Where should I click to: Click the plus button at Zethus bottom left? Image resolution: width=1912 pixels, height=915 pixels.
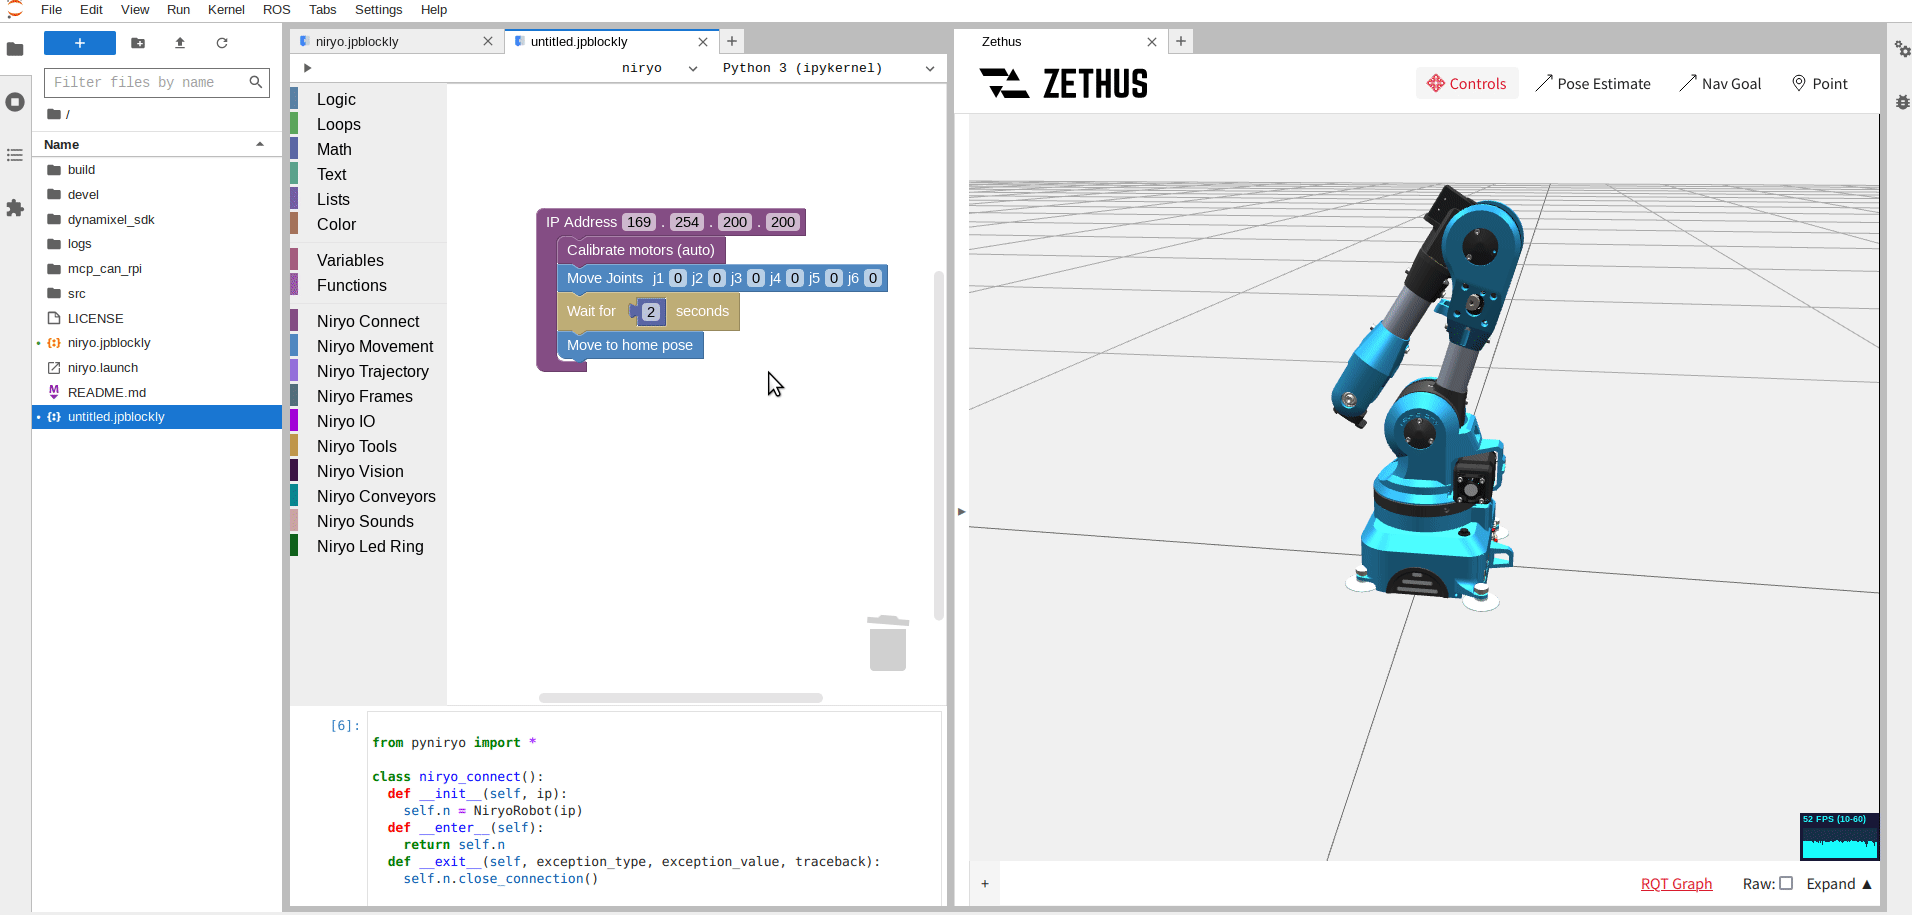click(985, 884)
